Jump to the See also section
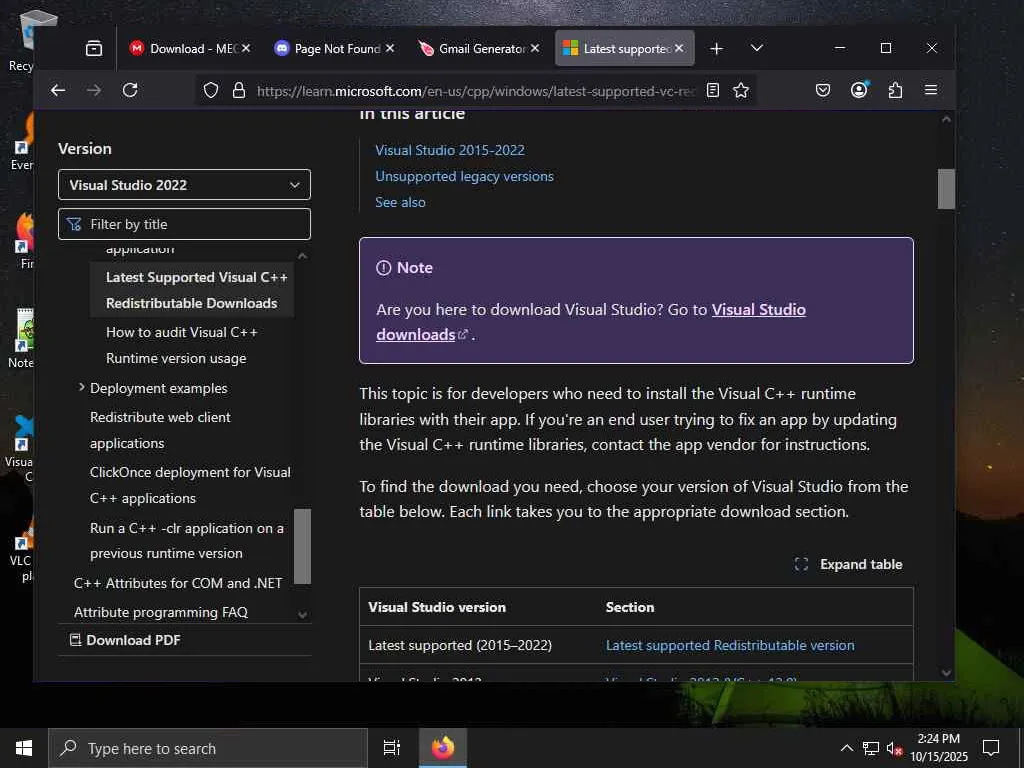This screenshot has height=768, width=1024. [400, 202]
